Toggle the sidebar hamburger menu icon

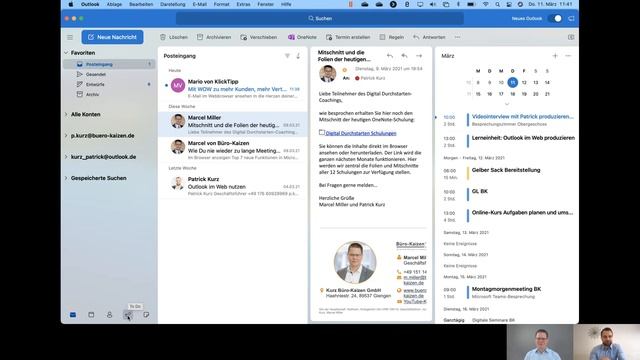click(70, 37)
